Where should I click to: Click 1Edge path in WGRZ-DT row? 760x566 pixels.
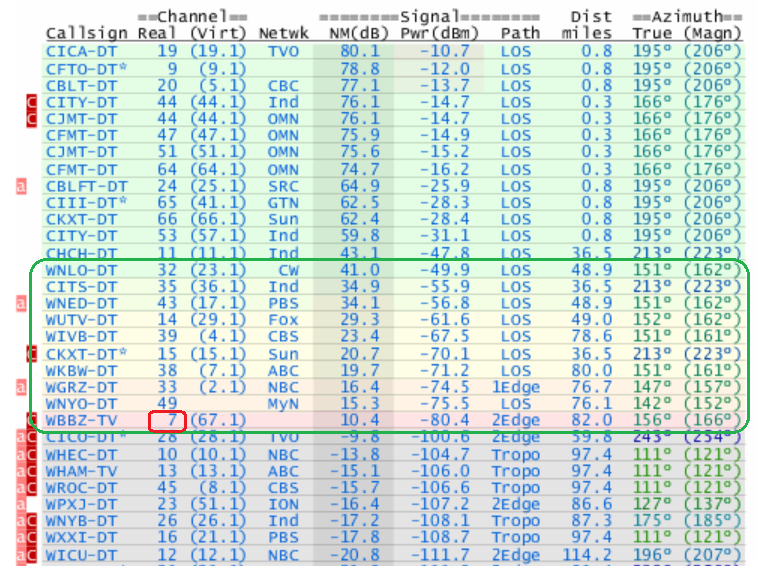pyautogui.click(x=515, y=387)
